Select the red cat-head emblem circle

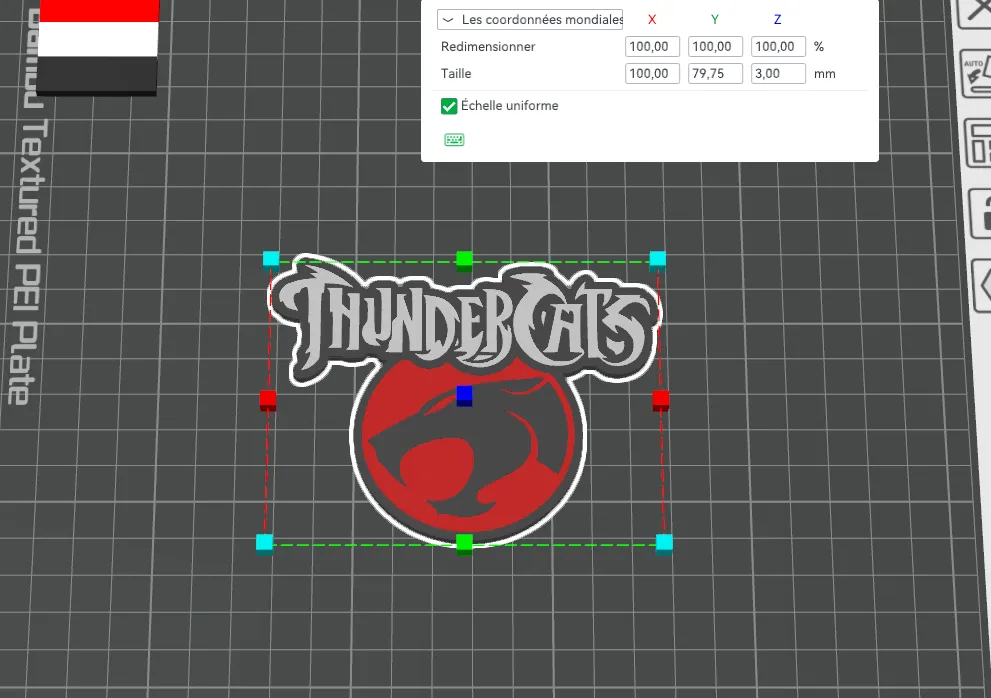click(468, 446)
